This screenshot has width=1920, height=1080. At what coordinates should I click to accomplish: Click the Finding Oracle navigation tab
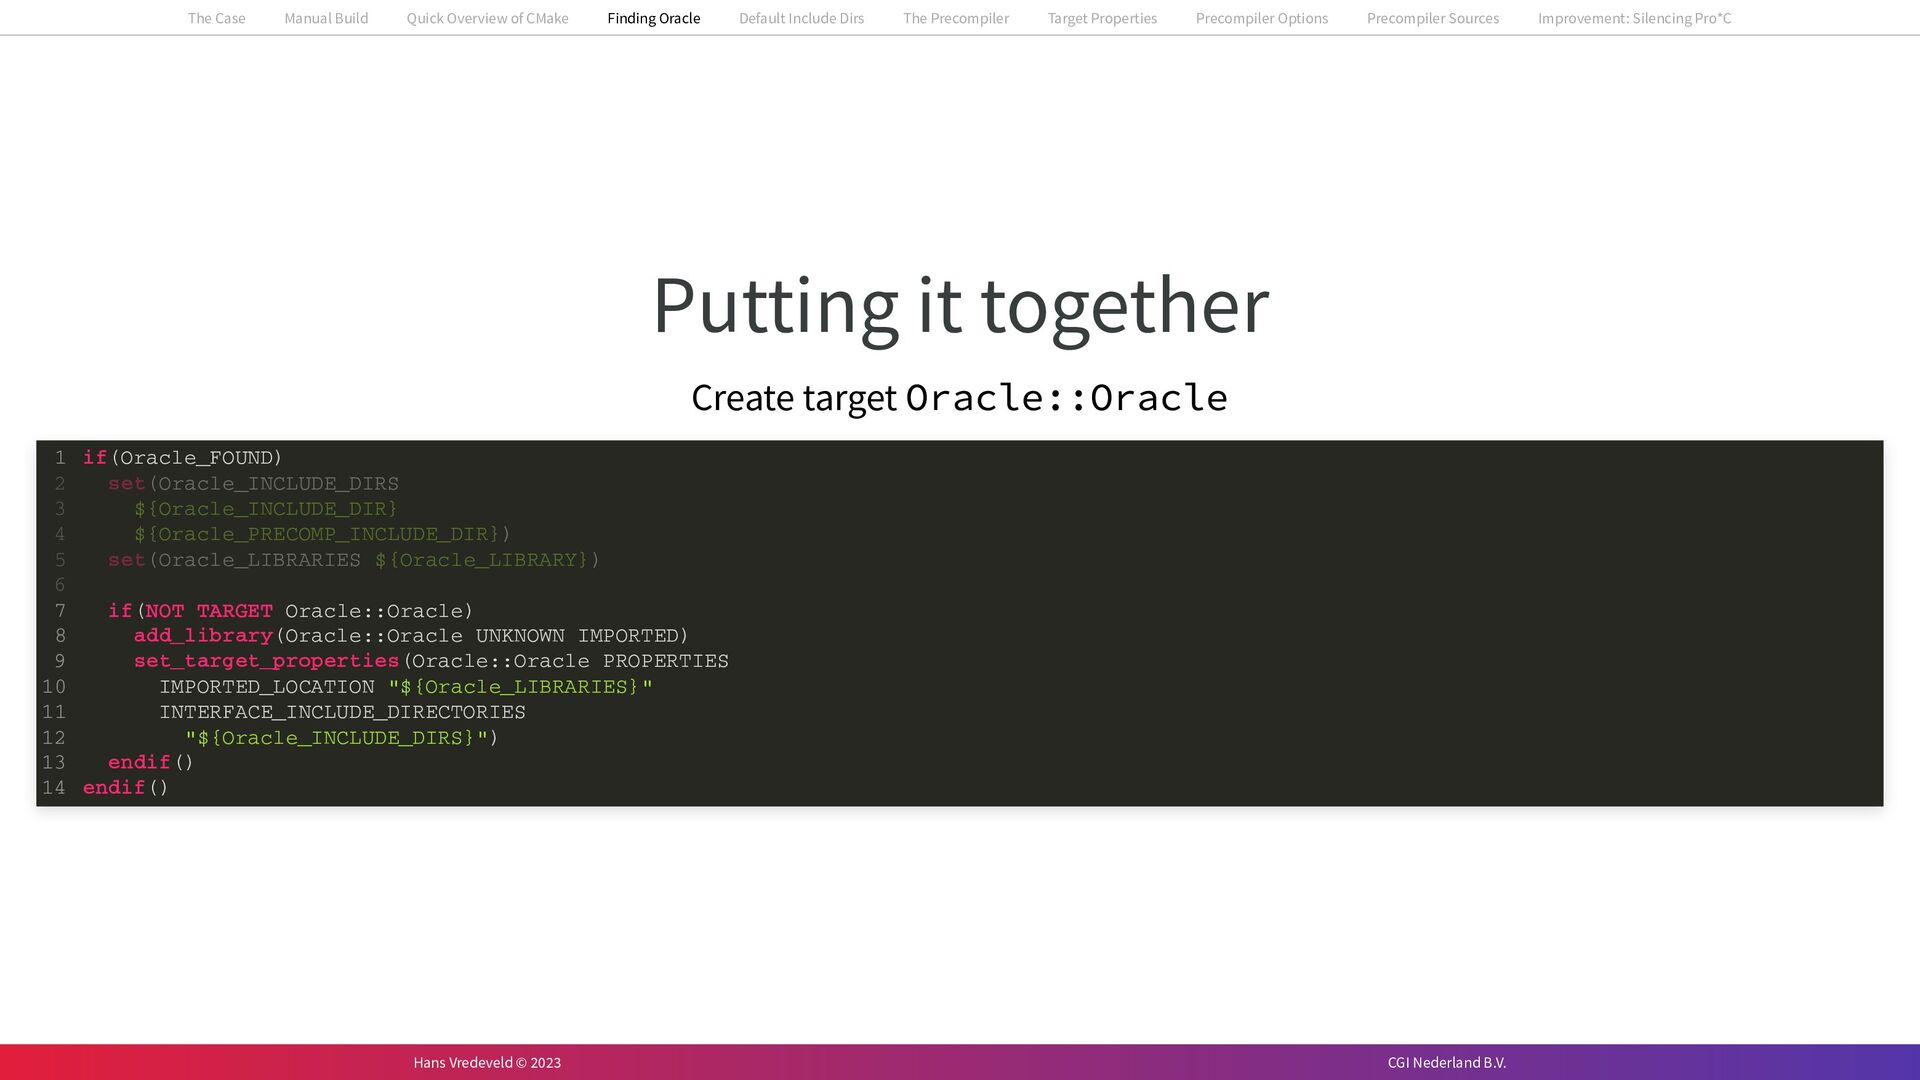pos(653,18)
